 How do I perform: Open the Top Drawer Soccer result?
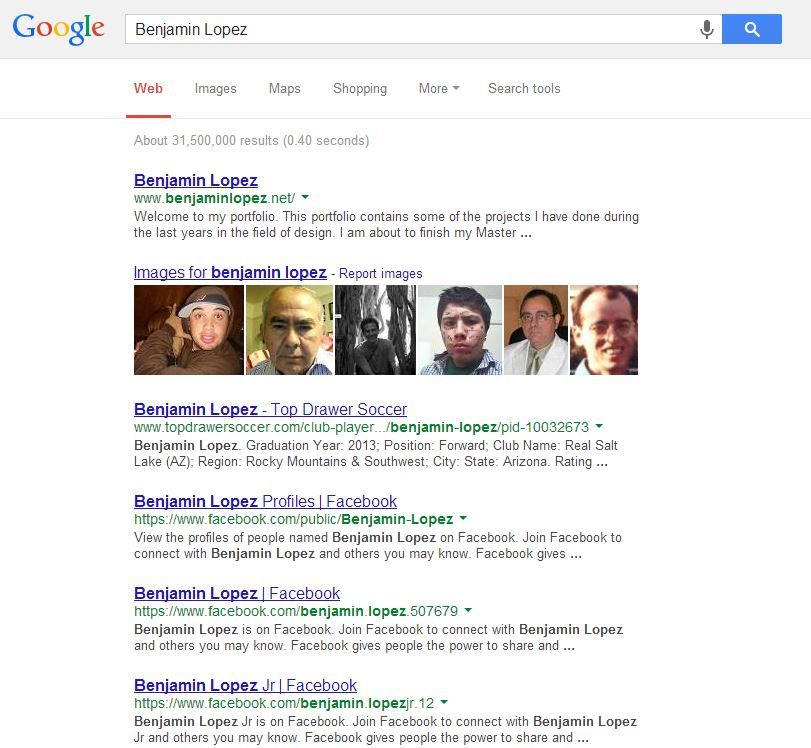[x=270, y=410]
